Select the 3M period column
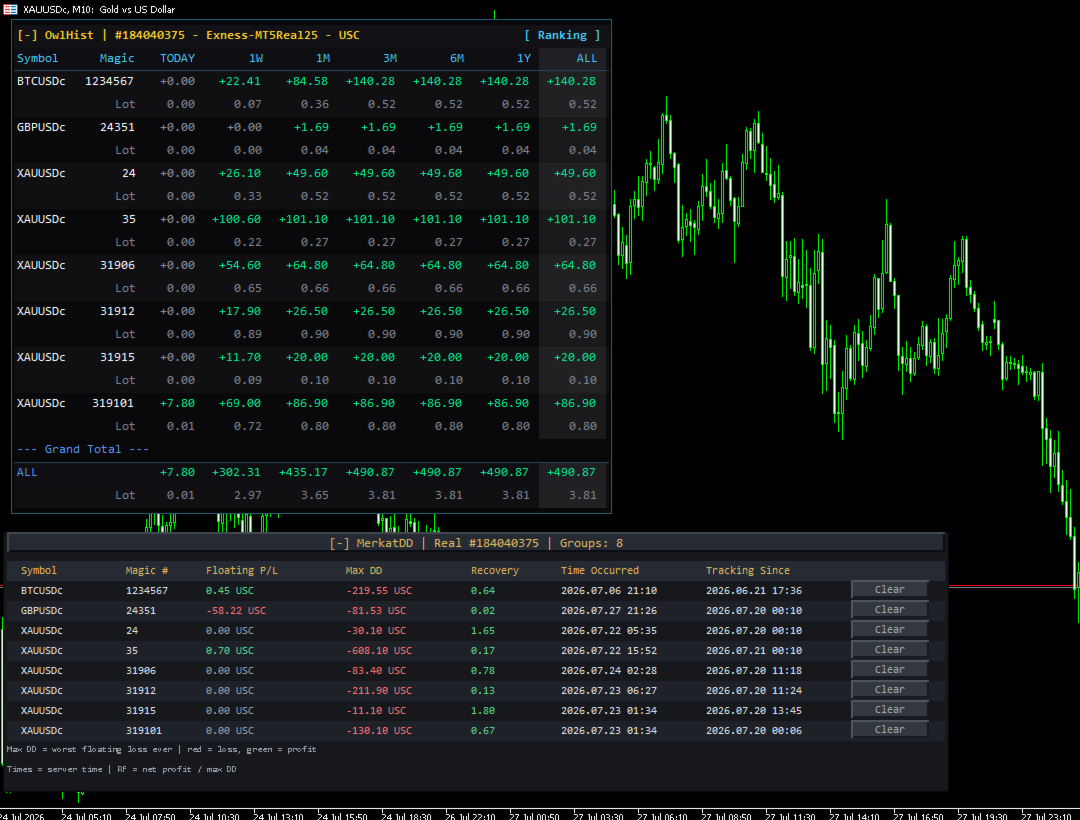The width and height of the screenshot is (1080, 820). pos(390,59)
